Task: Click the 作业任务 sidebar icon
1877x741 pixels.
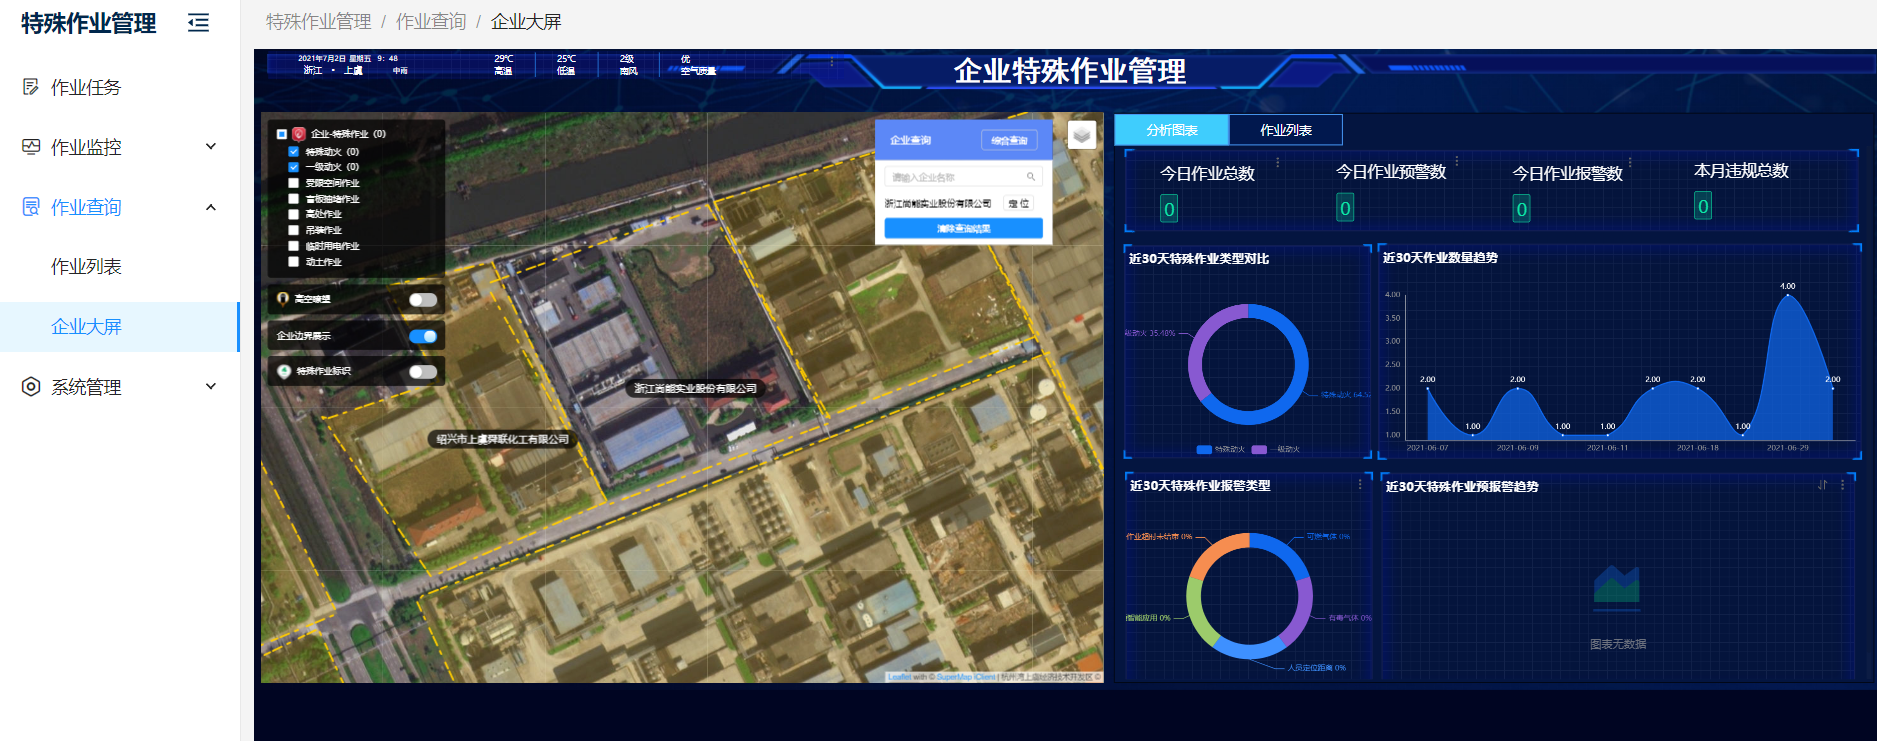Action: tap(31, 87)
